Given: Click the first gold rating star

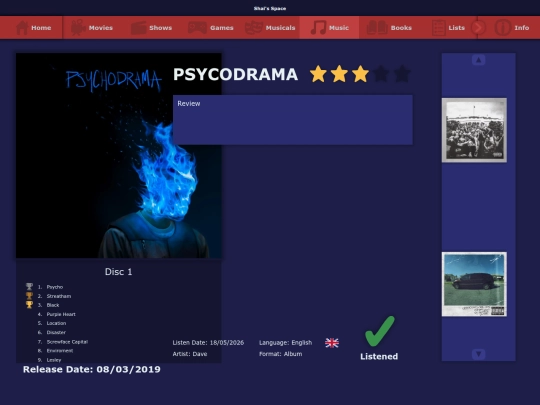Looking at the screenshot, I should pos(318,74).
